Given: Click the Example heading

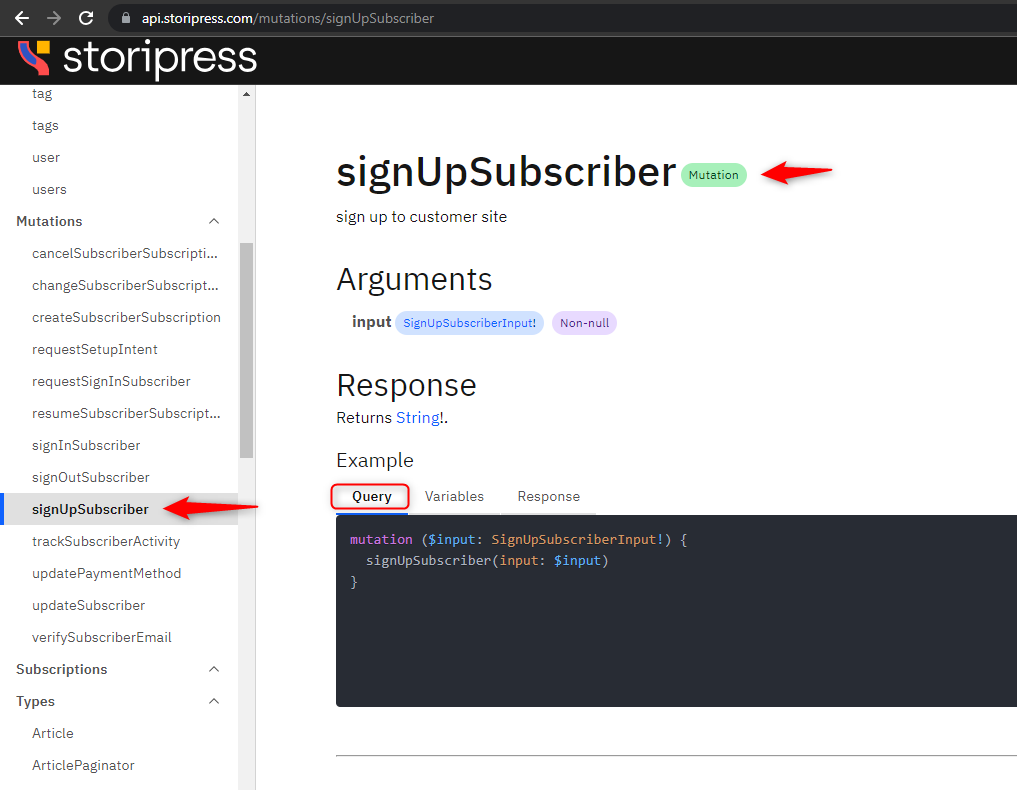Looking at the screenshot, I should coord(375,461).
